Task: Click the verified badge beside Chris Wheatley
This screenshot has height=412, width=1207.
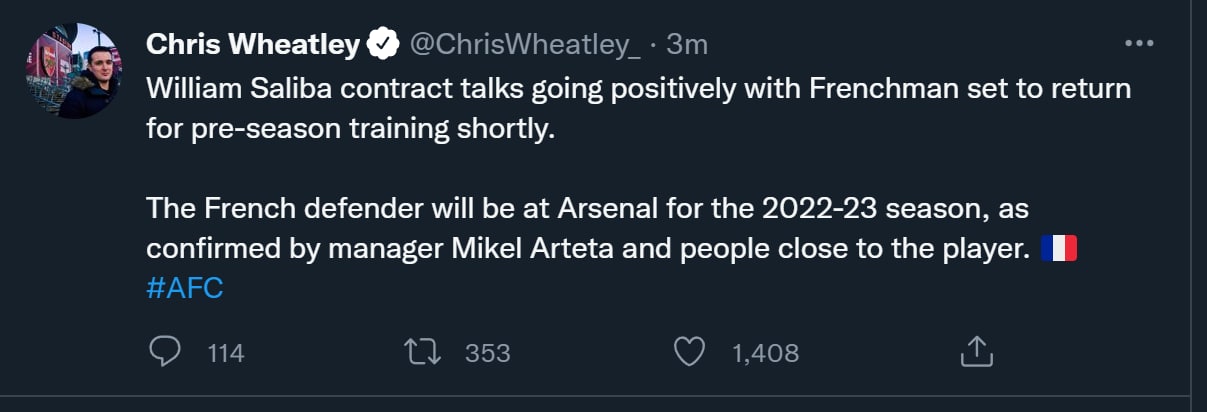Action: point(381,44)
